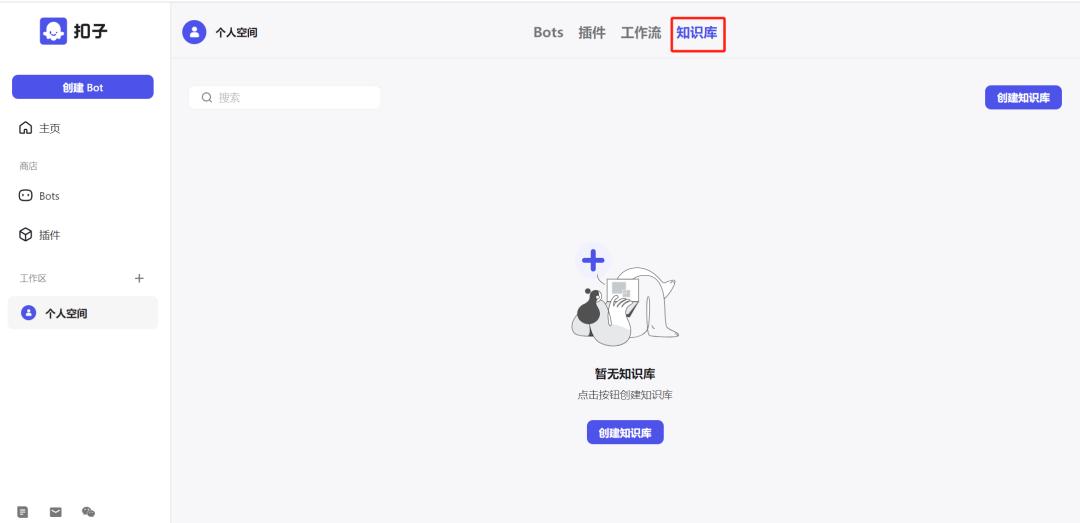1080x523 pixels.
Task: Open the document icon in the sidebar footer
Action: click(23, 512)
